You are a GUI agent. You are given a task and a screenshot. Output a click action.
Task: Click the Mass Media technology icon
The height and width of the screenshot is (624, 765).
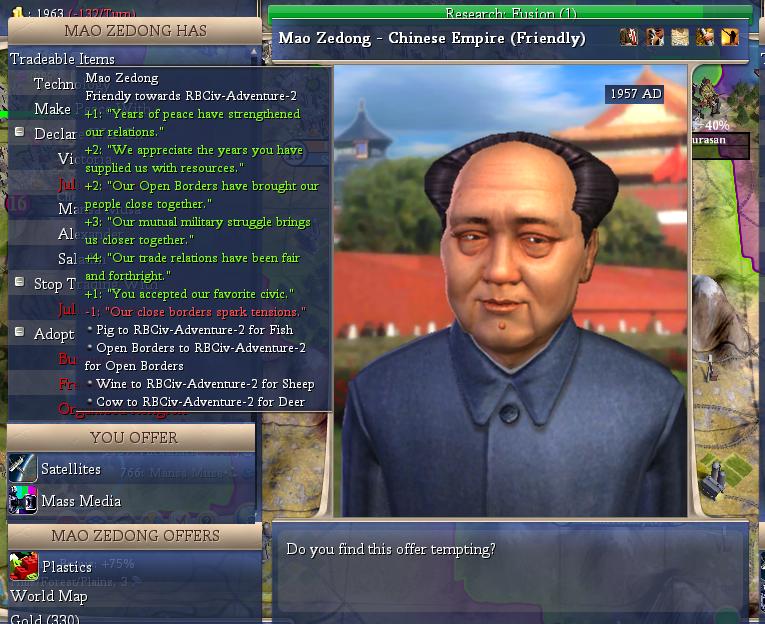[x=22, y=500]
